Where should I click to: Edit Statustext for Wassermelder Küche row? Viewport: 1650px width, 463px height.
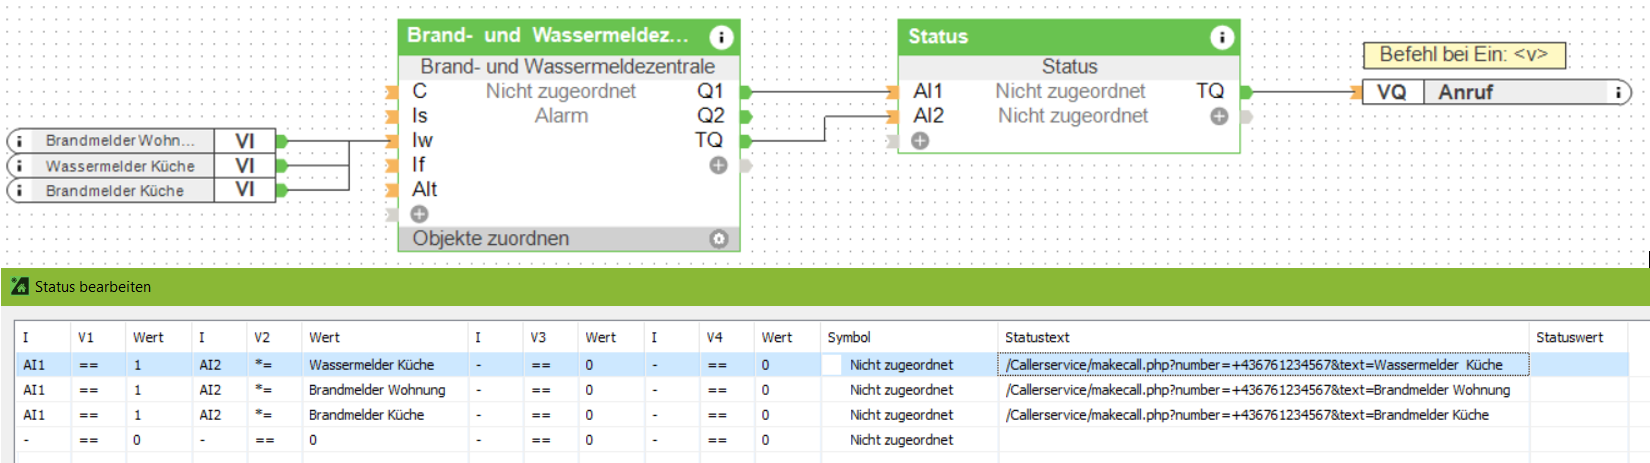[1263, 365]
